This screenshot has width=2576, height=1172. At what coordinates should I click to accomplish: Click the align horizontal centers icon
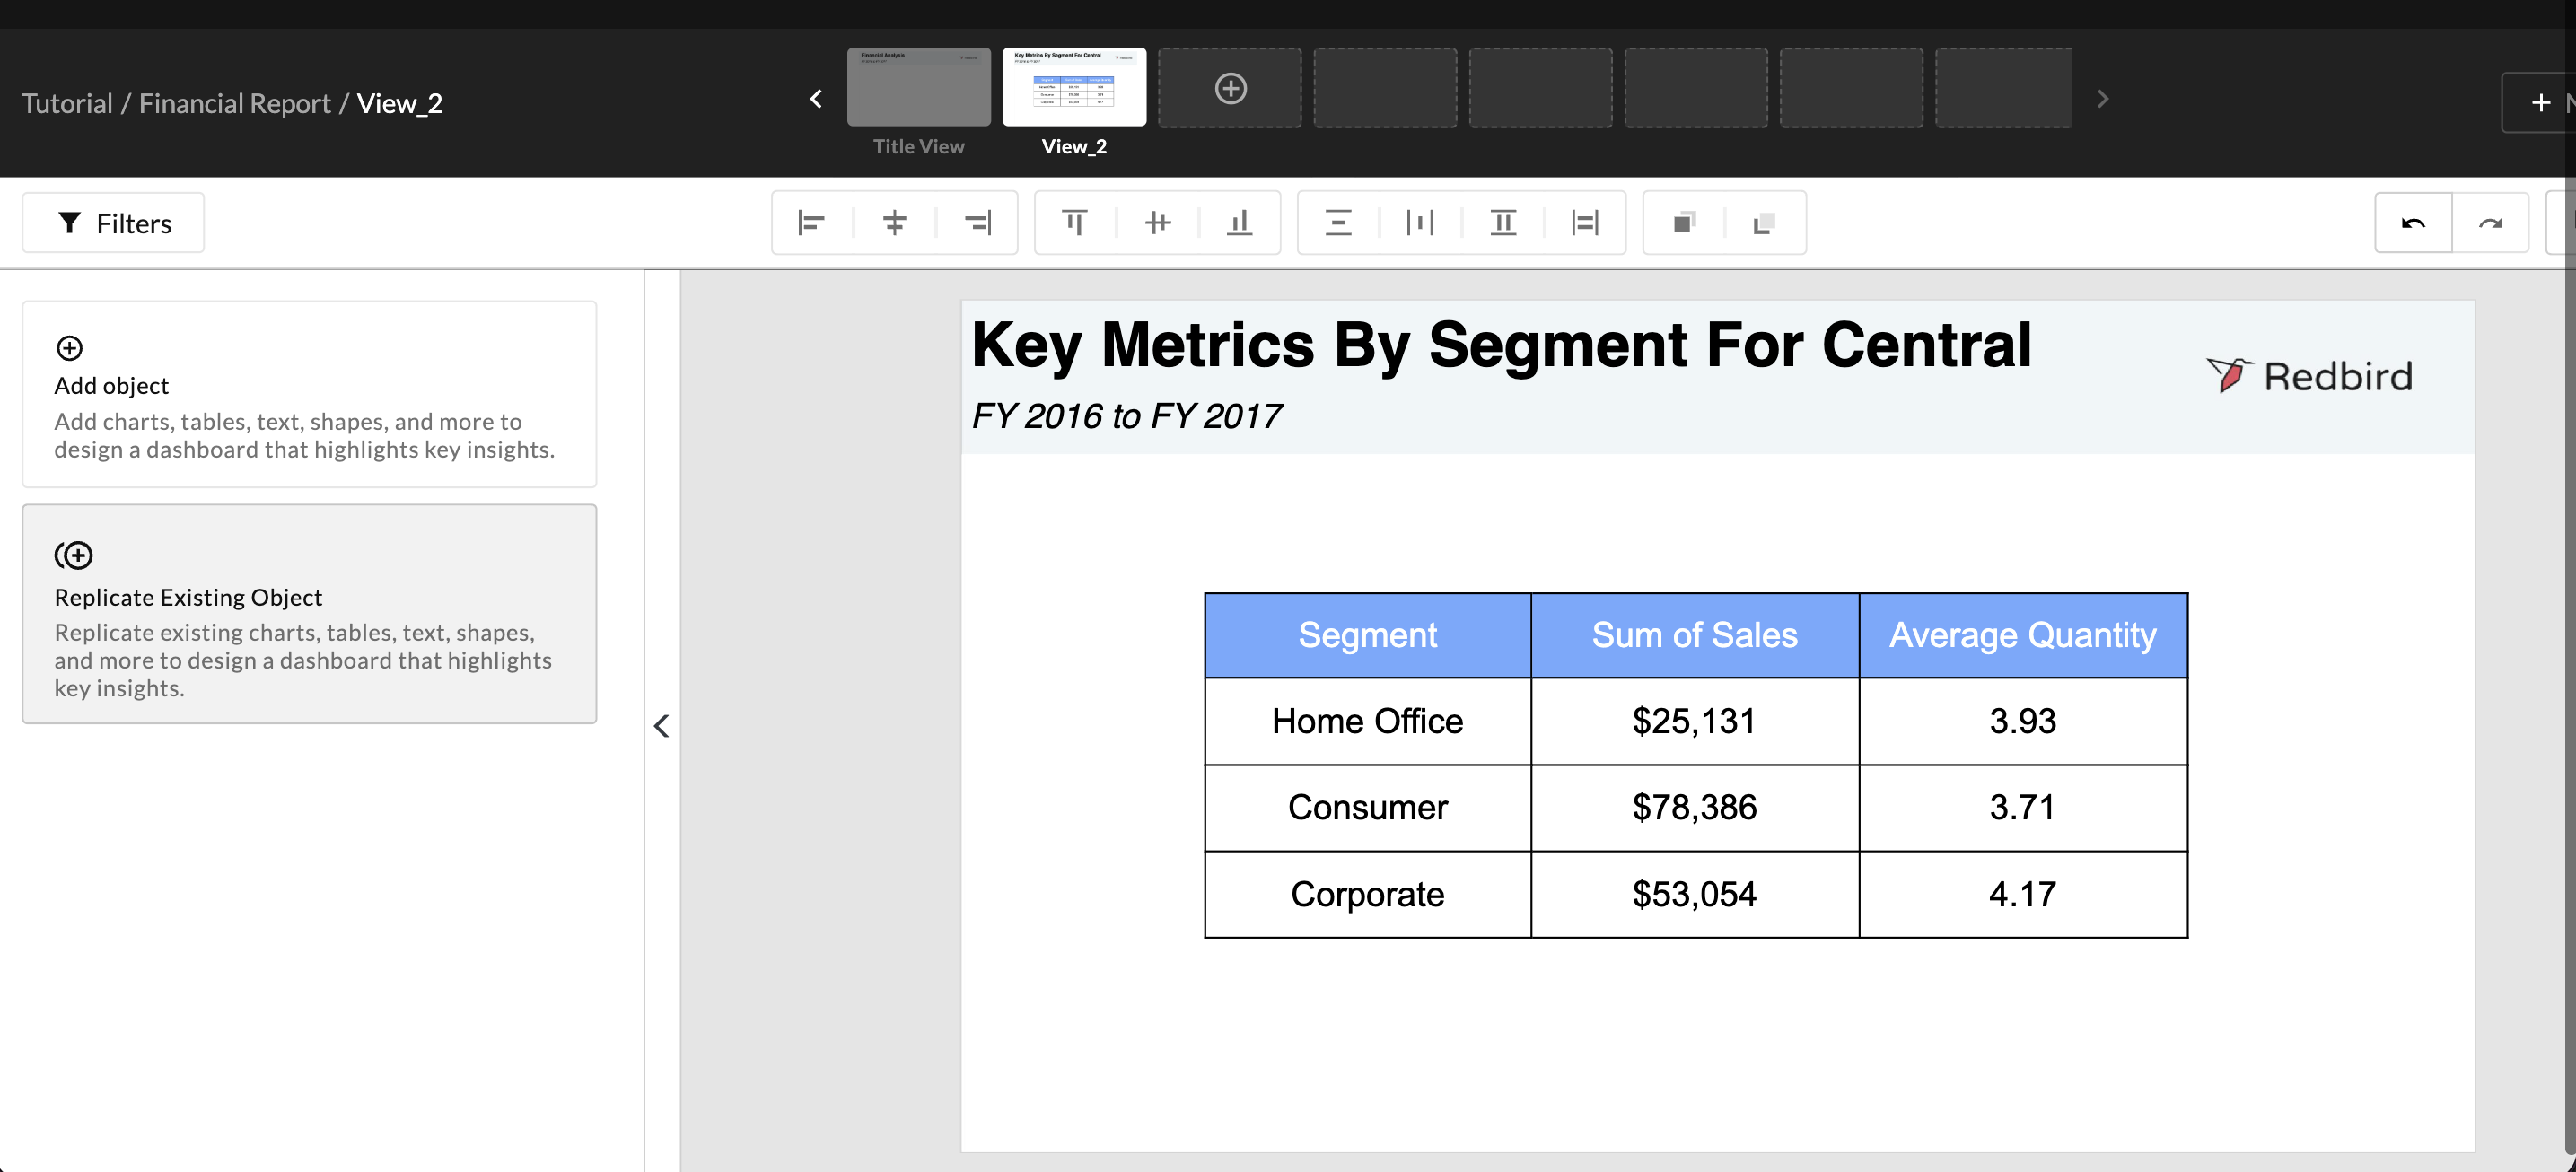click(894, 223)
